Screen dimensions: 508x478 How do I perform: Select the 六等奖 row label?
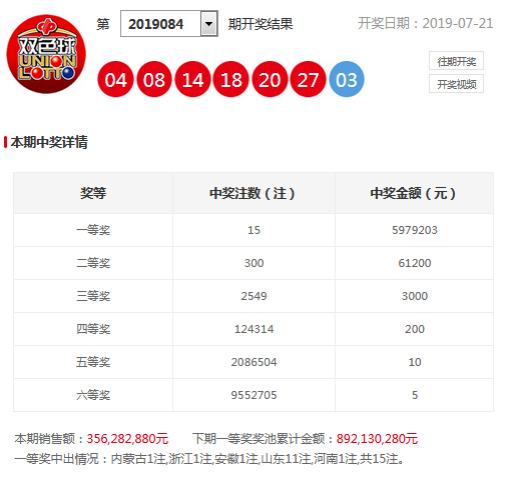coord(93,395)
